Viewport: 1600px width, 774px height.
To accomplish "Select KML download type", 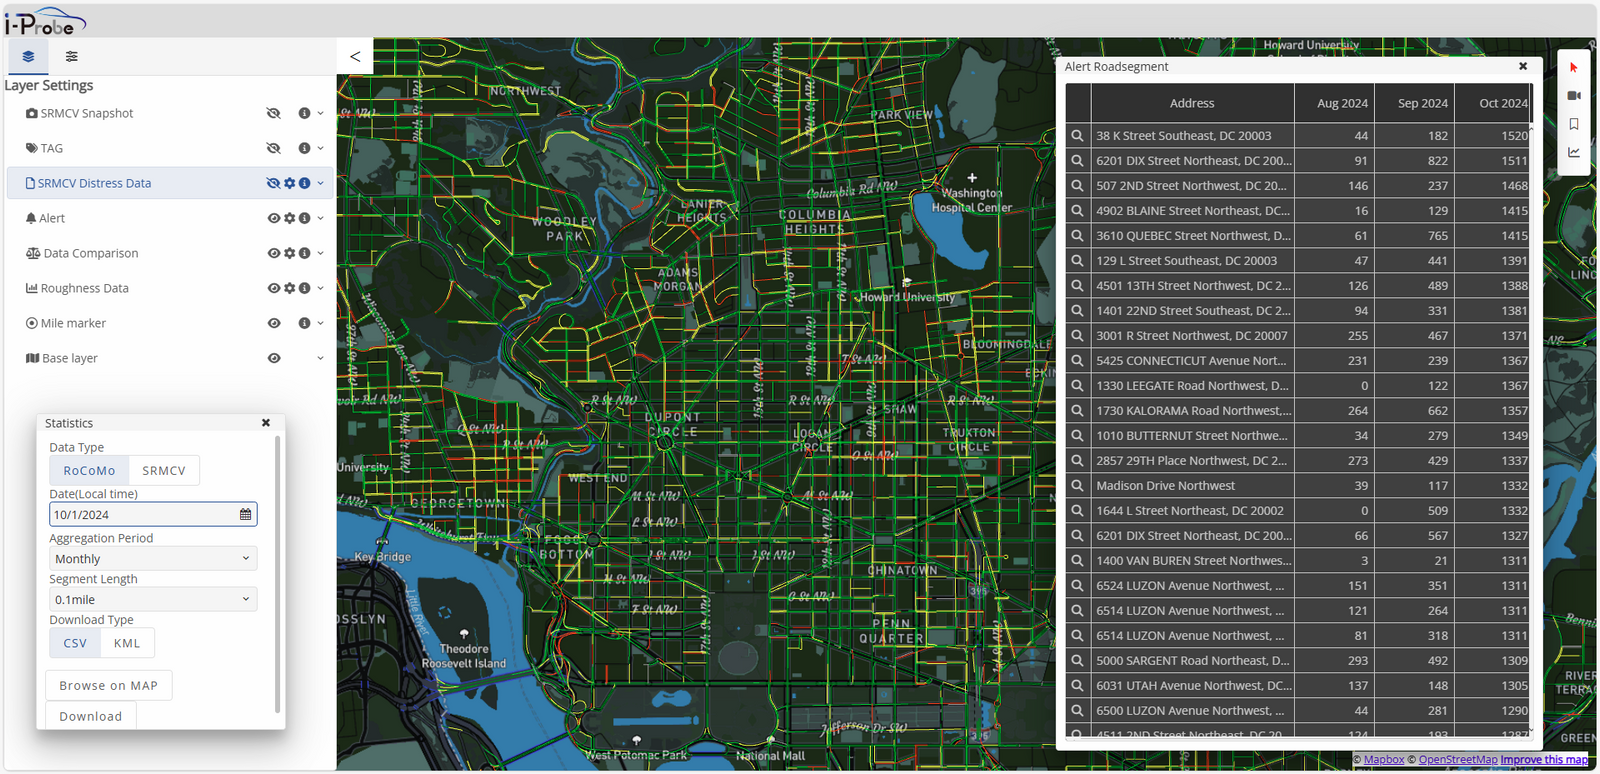I will pyautogui.click(x=127, y=644).
